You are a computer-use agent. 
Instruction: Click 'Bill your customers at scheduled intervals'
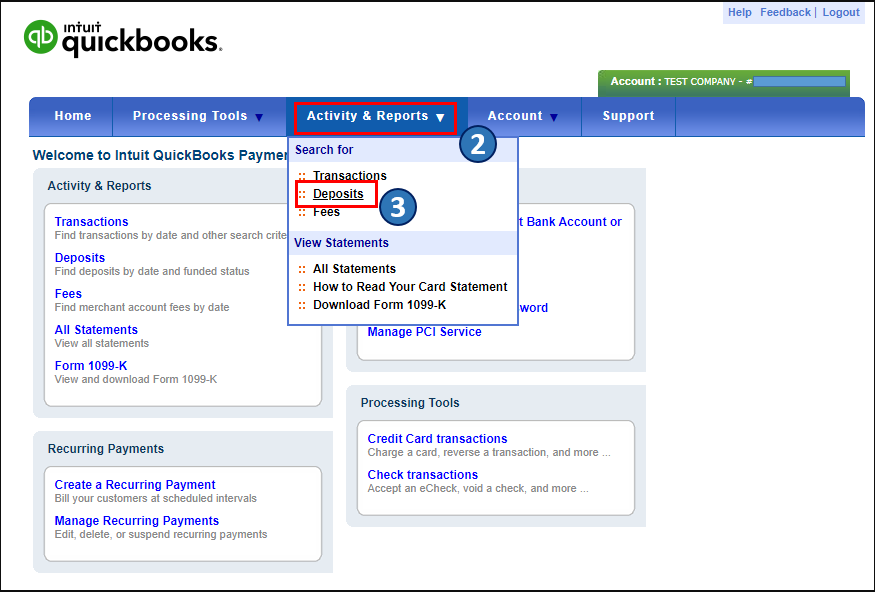point(156,498)
